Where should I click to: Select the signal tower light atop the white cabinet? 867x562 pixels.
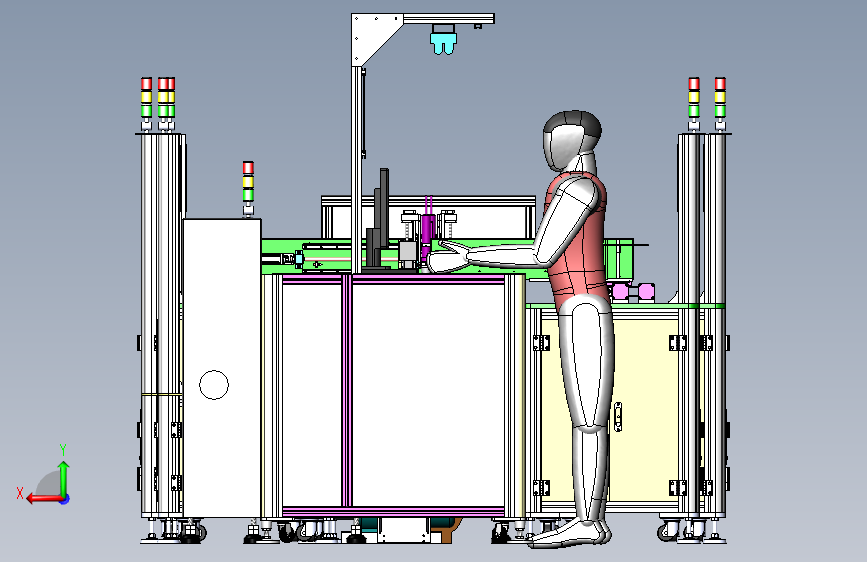click(248, 188)
